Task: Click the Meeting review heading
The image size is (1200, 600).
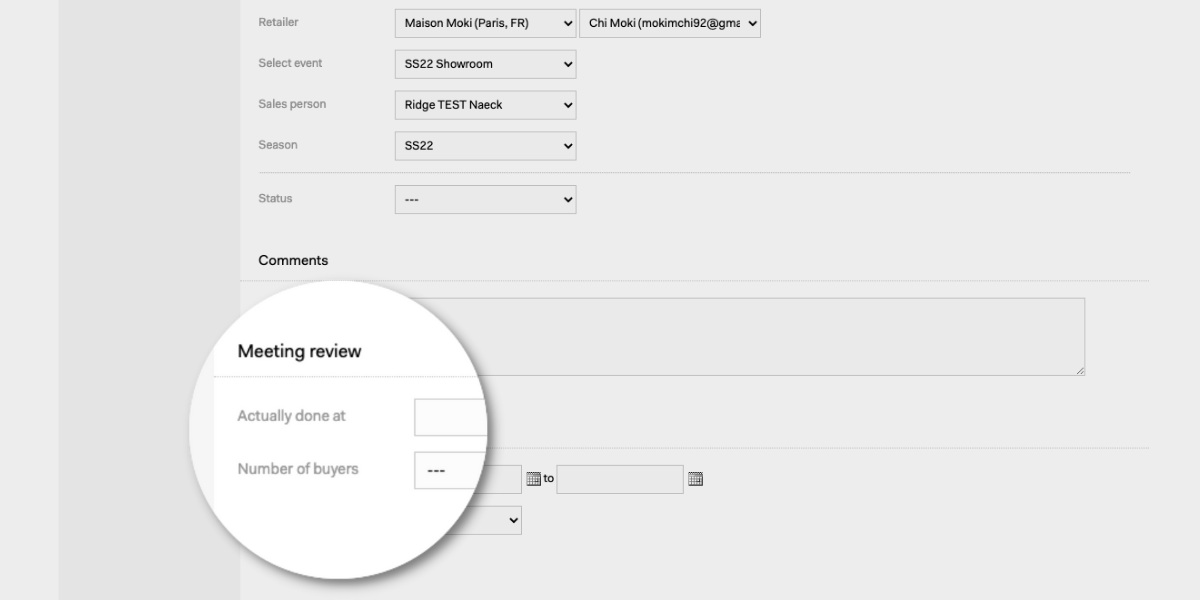Action: point(299,351)
